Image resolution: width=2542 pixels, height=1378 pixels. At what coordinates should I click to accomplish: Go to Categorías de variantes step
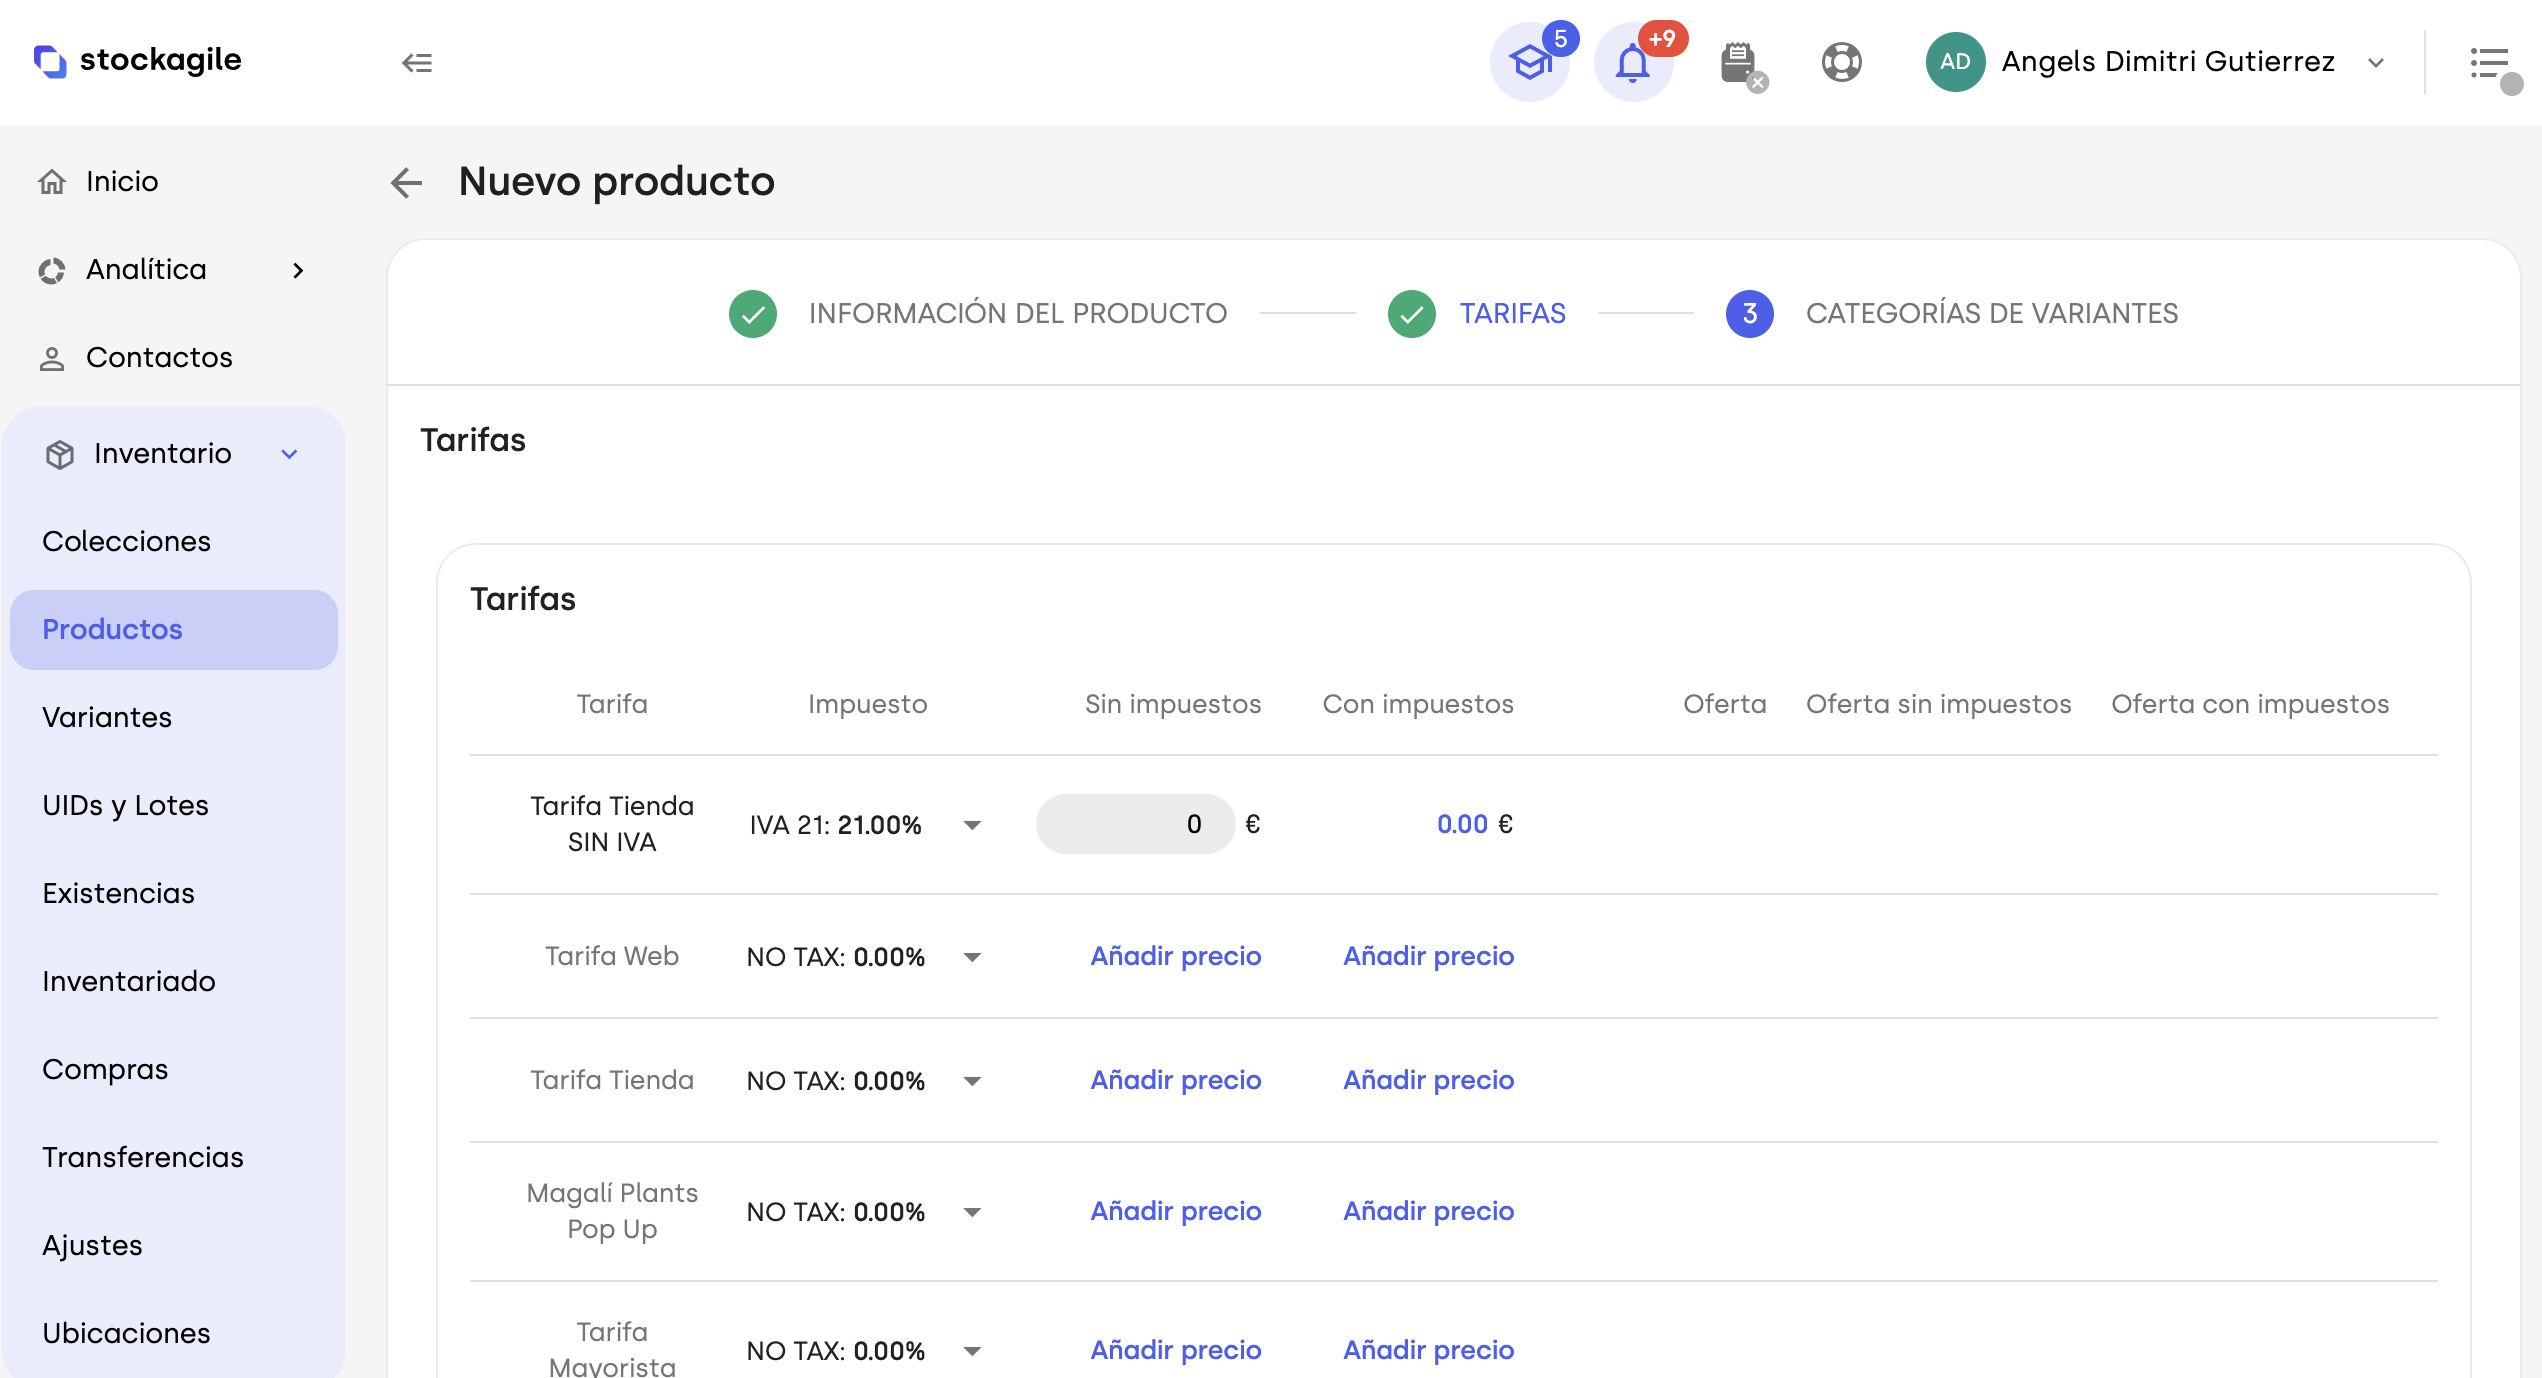[x=1991, y=314]
